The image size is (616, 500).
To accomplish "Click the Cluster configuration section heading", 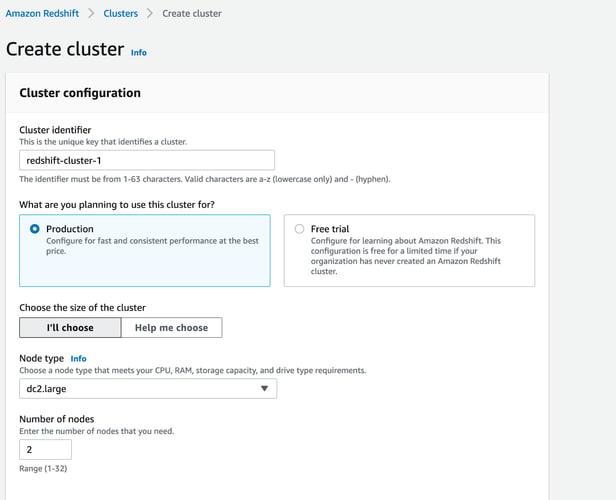I will click(80, 93).
